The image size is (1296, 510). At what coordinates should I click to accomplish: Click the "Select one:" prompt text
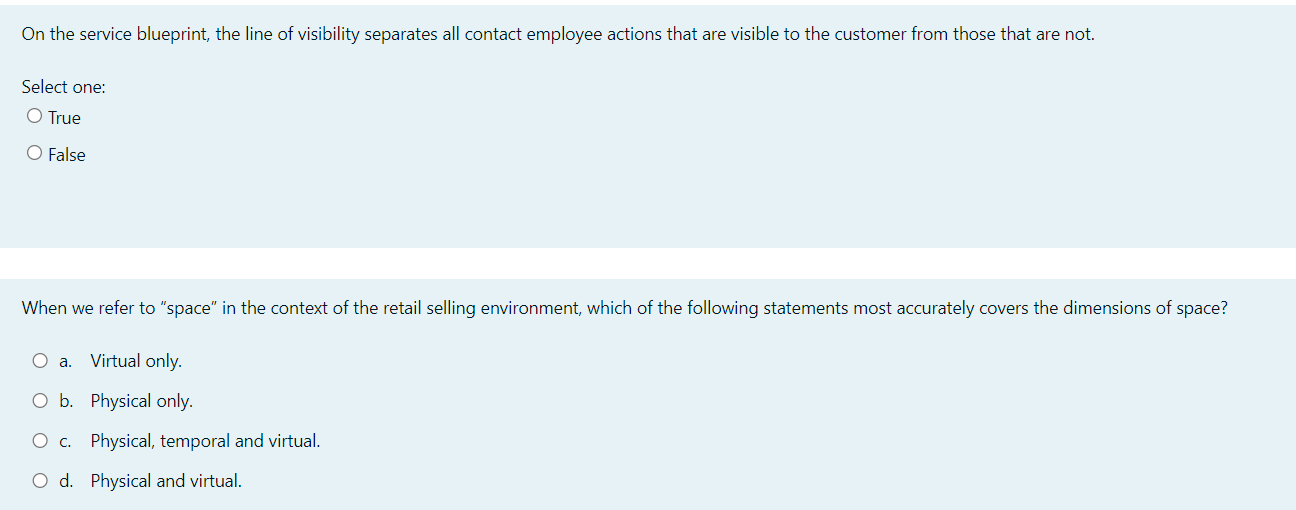[x=64, y=87]
